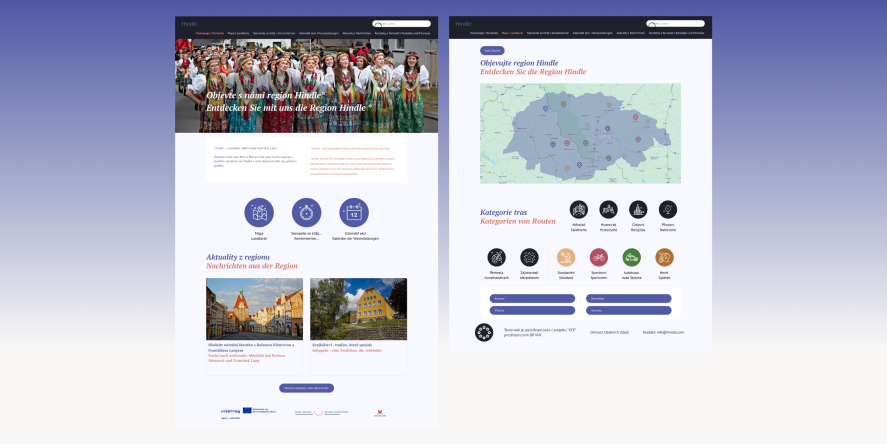Choose the green Autotrasa car icon

pyautogui.click(x=631, y=257)
